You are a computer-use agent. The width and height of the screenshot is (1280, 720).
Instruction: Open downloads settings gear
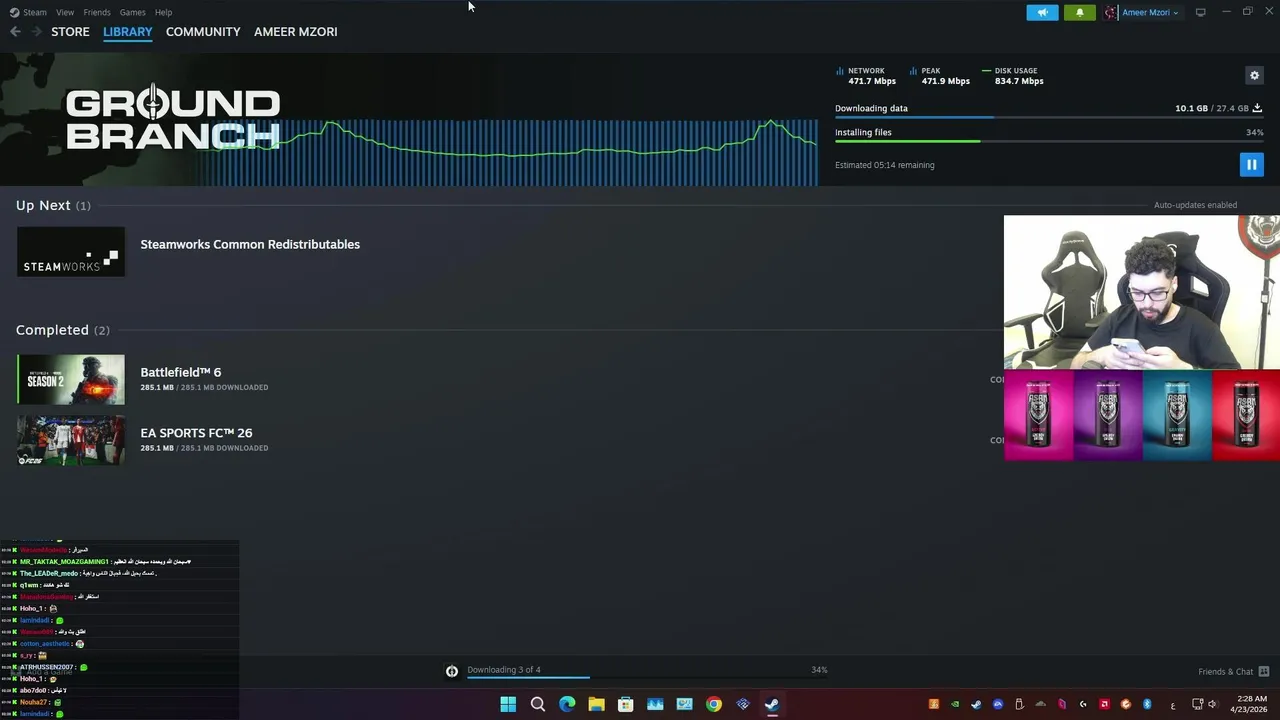coord(1254,75)
